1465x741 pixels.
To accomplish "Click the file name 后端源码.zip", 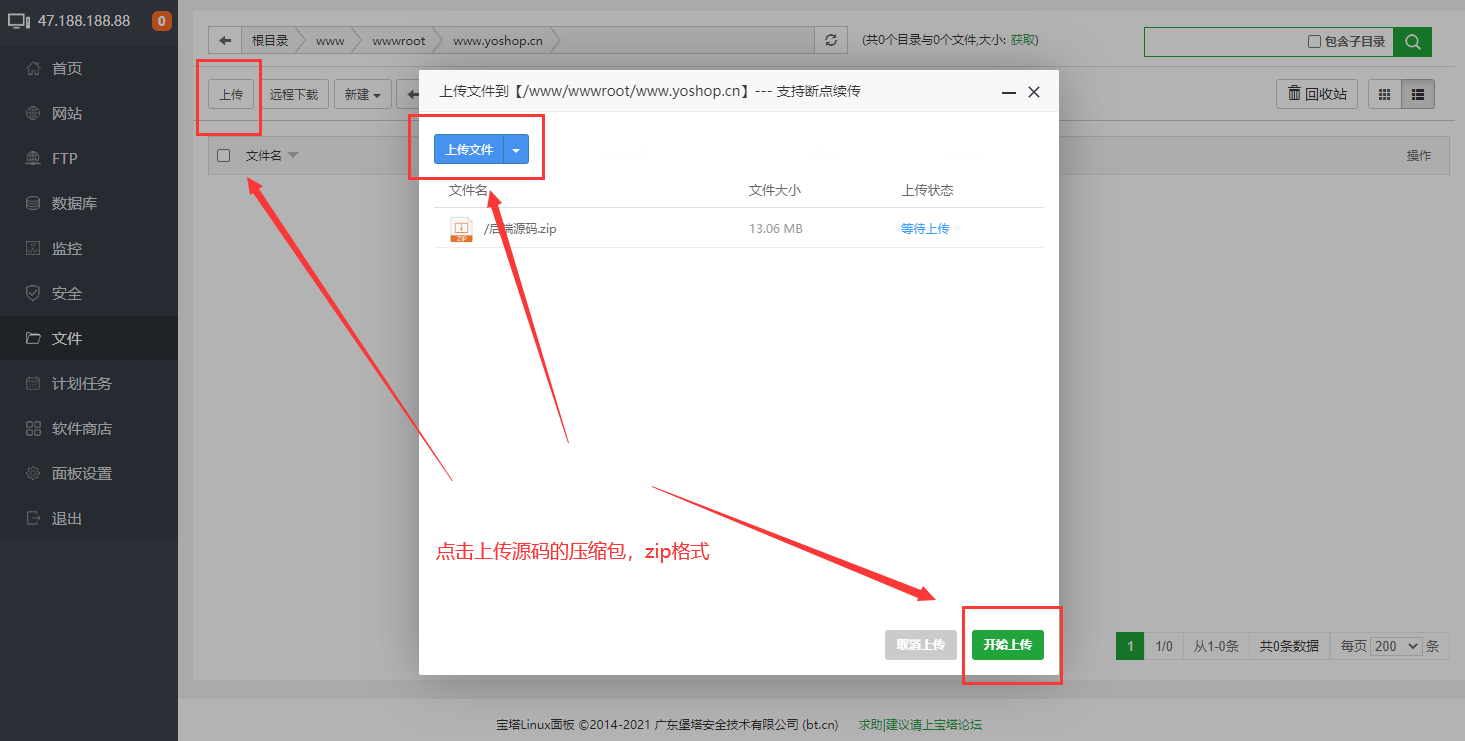I will [520, 229].
